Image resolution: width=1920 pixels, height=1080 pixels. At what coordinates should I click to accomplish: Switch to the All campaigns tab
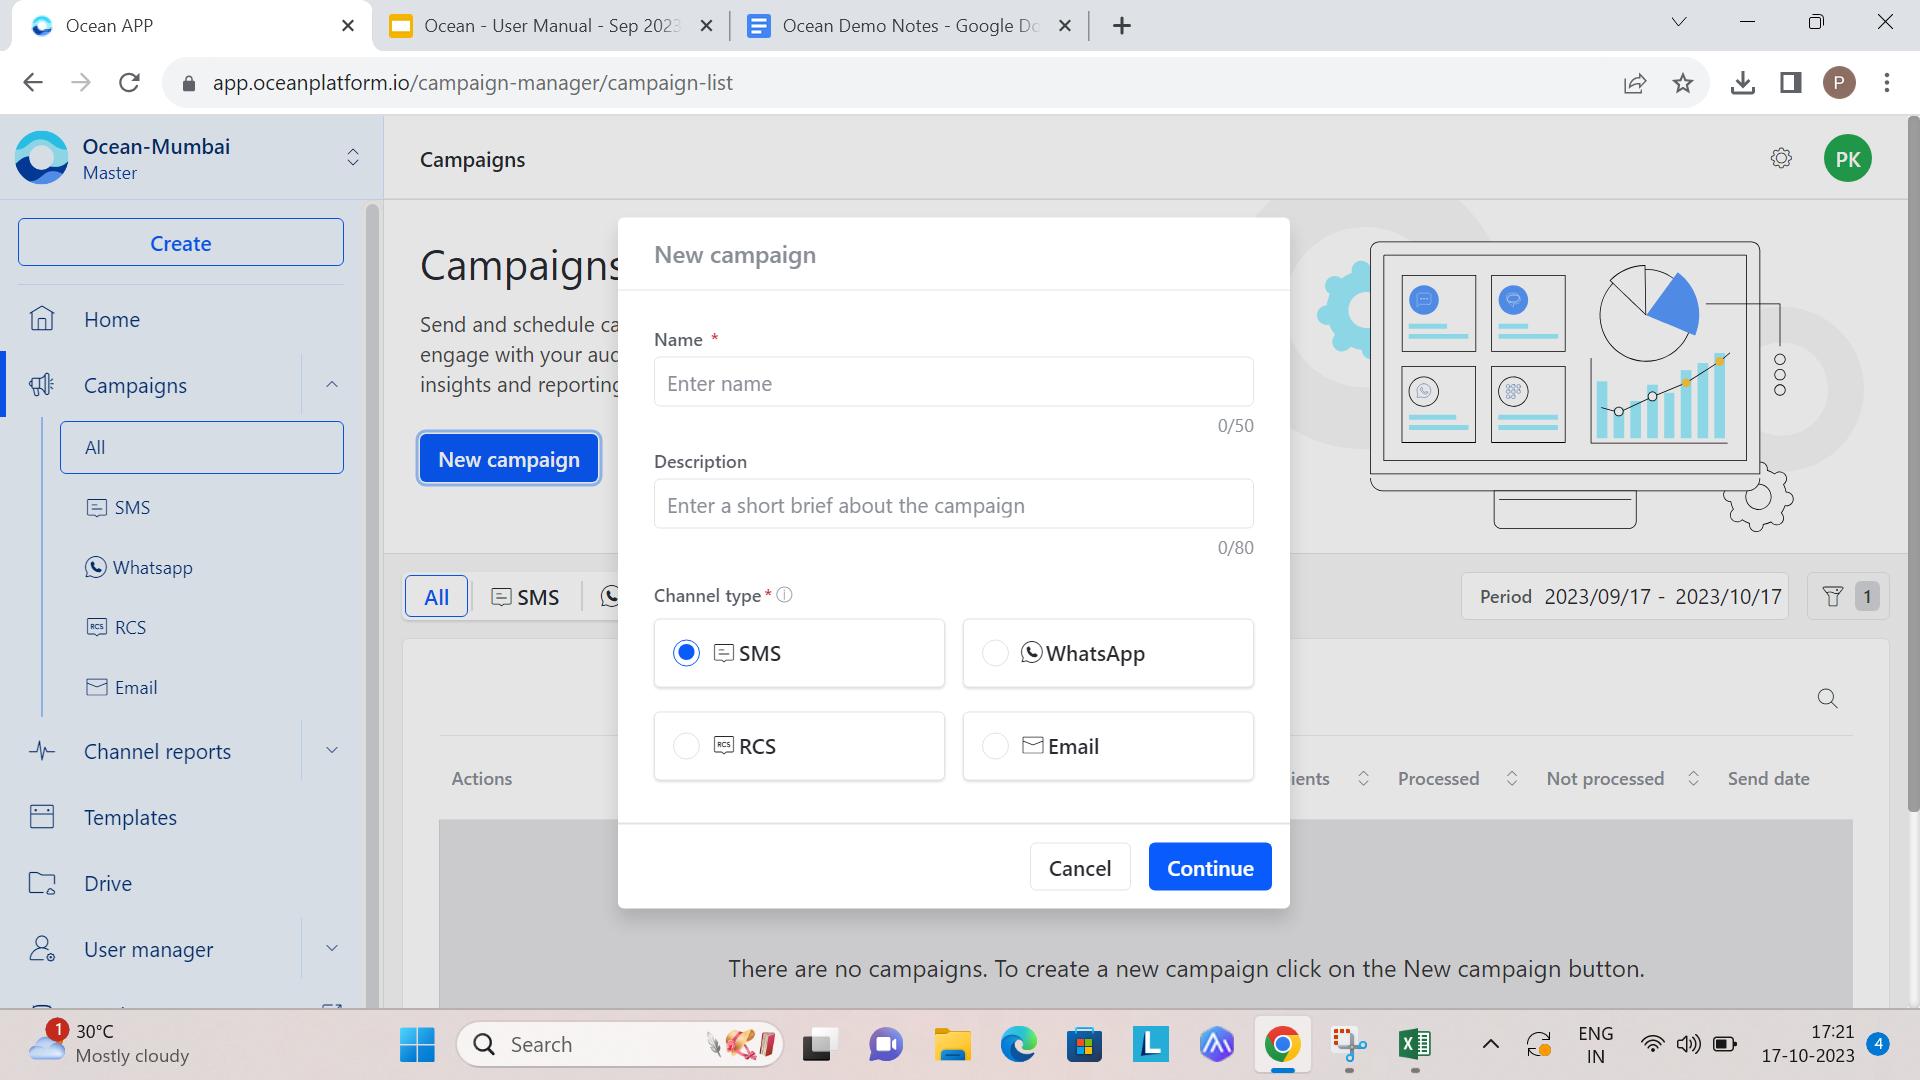click(x=436, y=597)
